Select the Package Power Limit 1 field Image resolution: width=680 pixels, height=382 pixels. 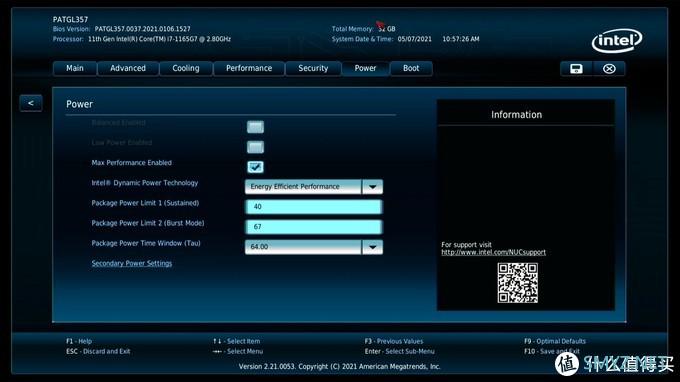click(x=314, y=207)
